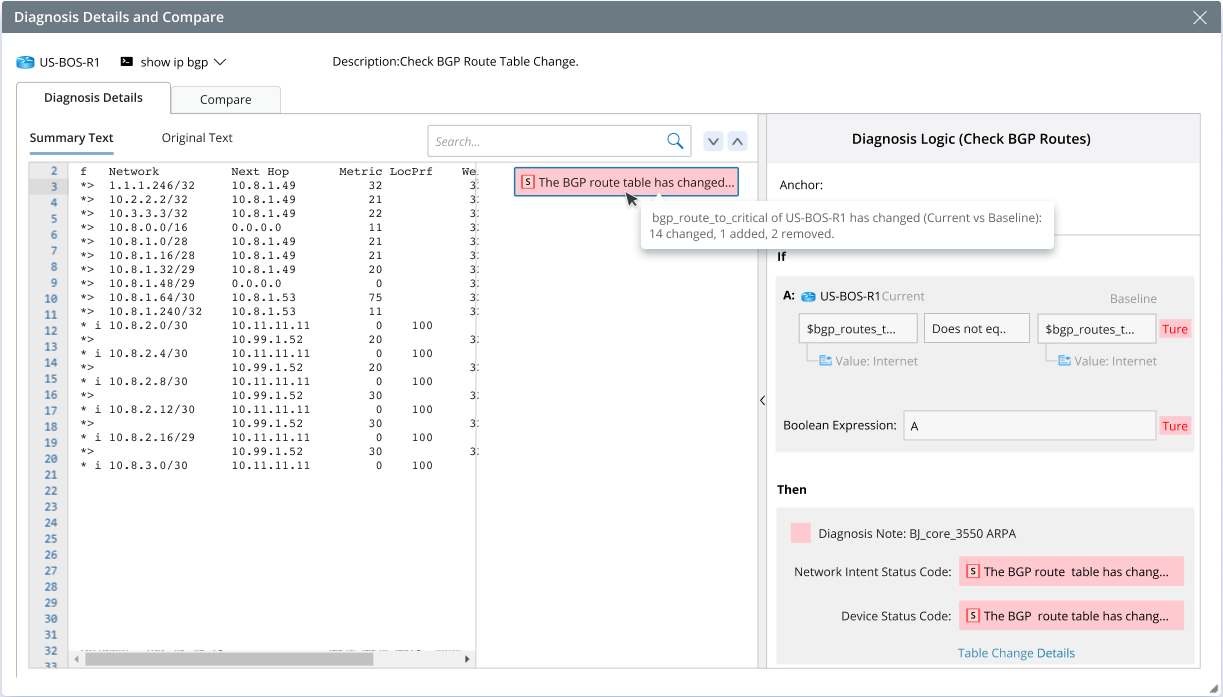Screen dimensions: 1223x697
Task: Click the Description text Check BGP Route Table Change
Action: (456, 62)
